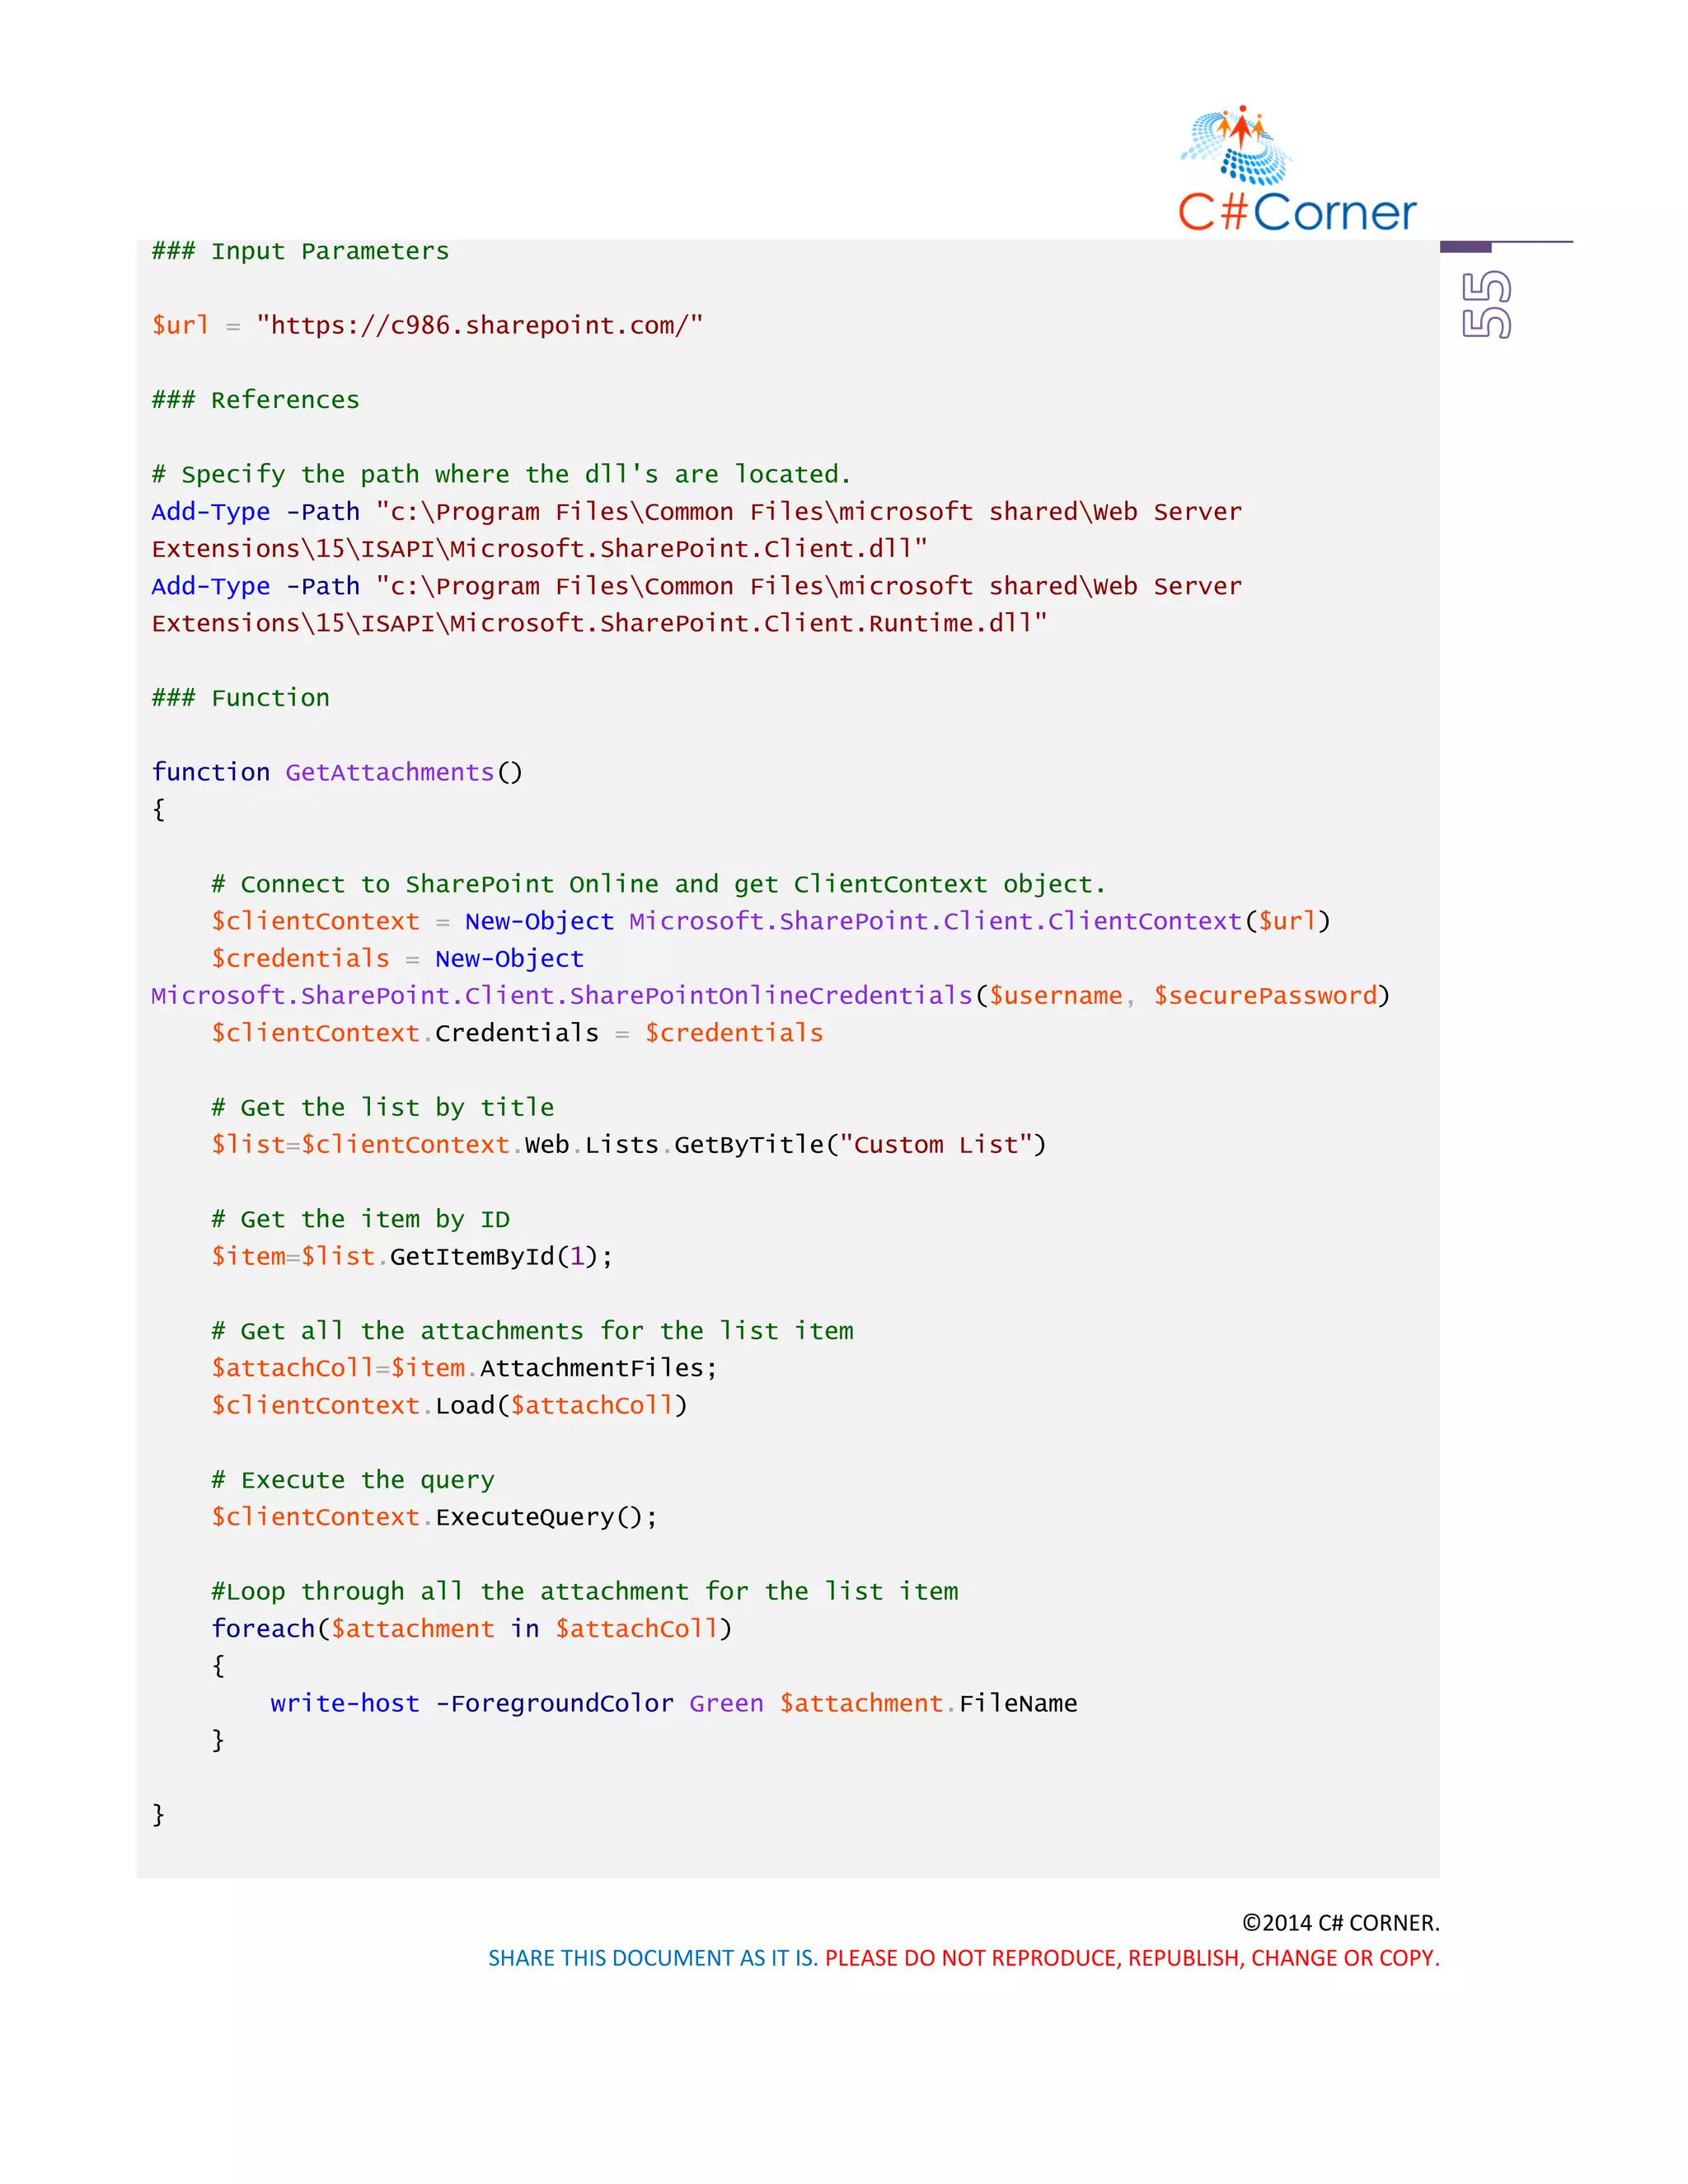Image resolution: width=1688 pixels, height=2184 pixels.
Task: Click the 'Get the item by ID' comment
Action: point(360,1219)
